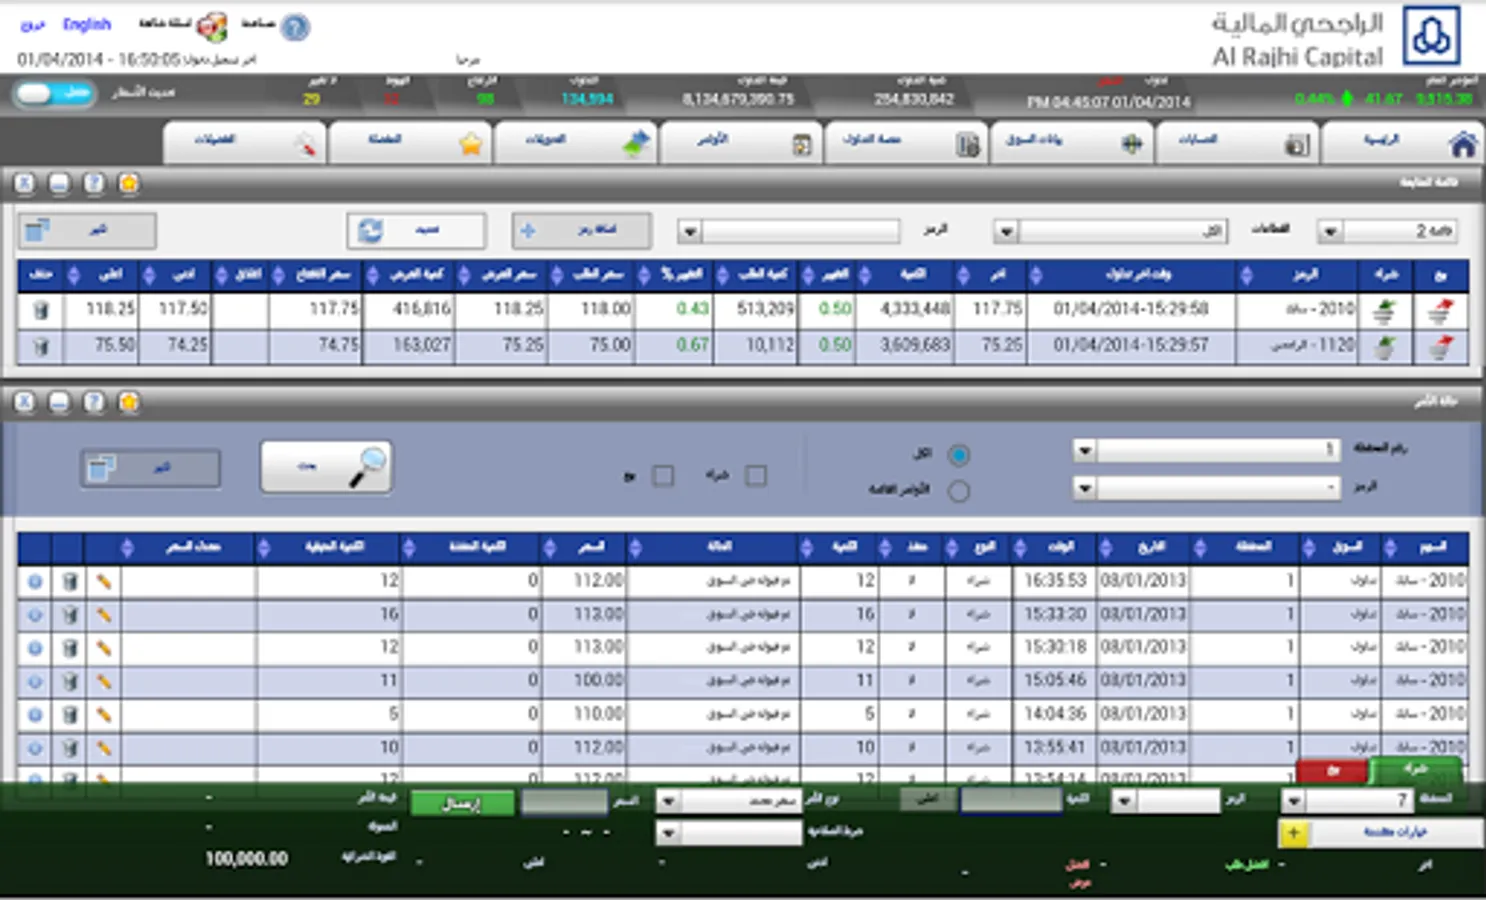The image size is (1486, 900).
Task: Click price input field beside send button
Action: [x=564, y=802]
